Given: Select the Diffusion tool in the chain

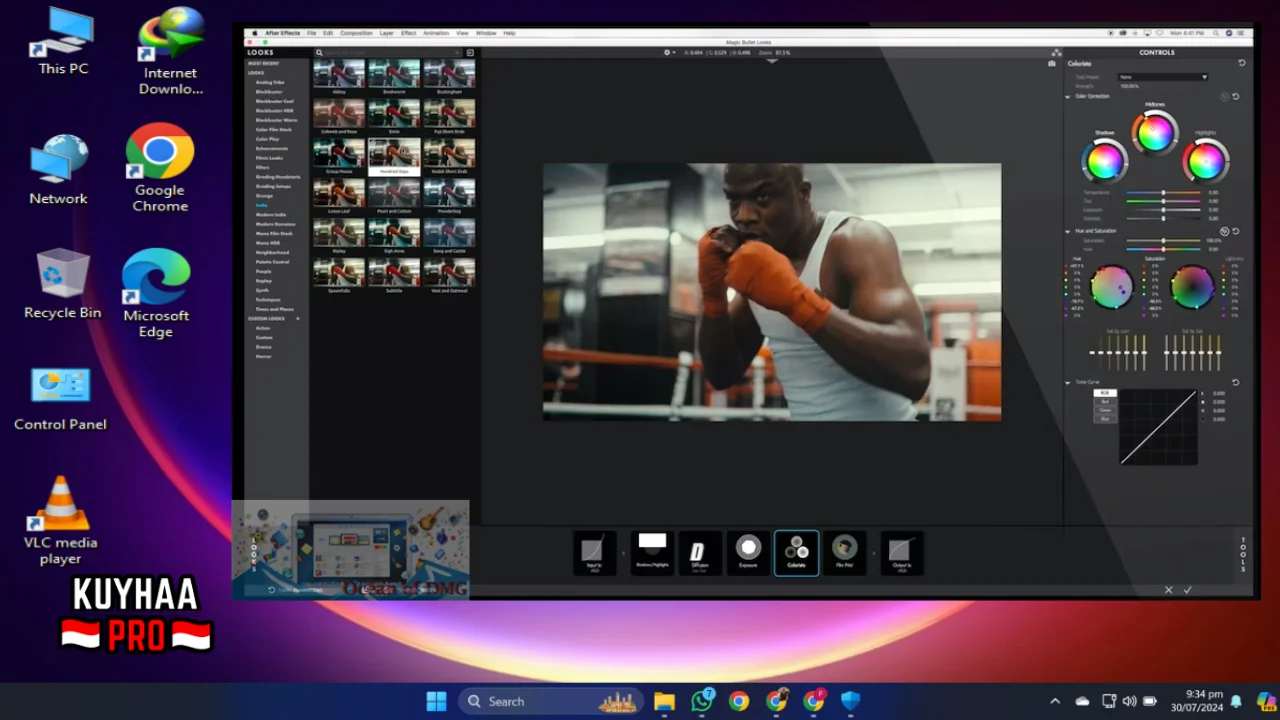Looking at the screenshot, I should pyautogui.click(x=699, y=552).
